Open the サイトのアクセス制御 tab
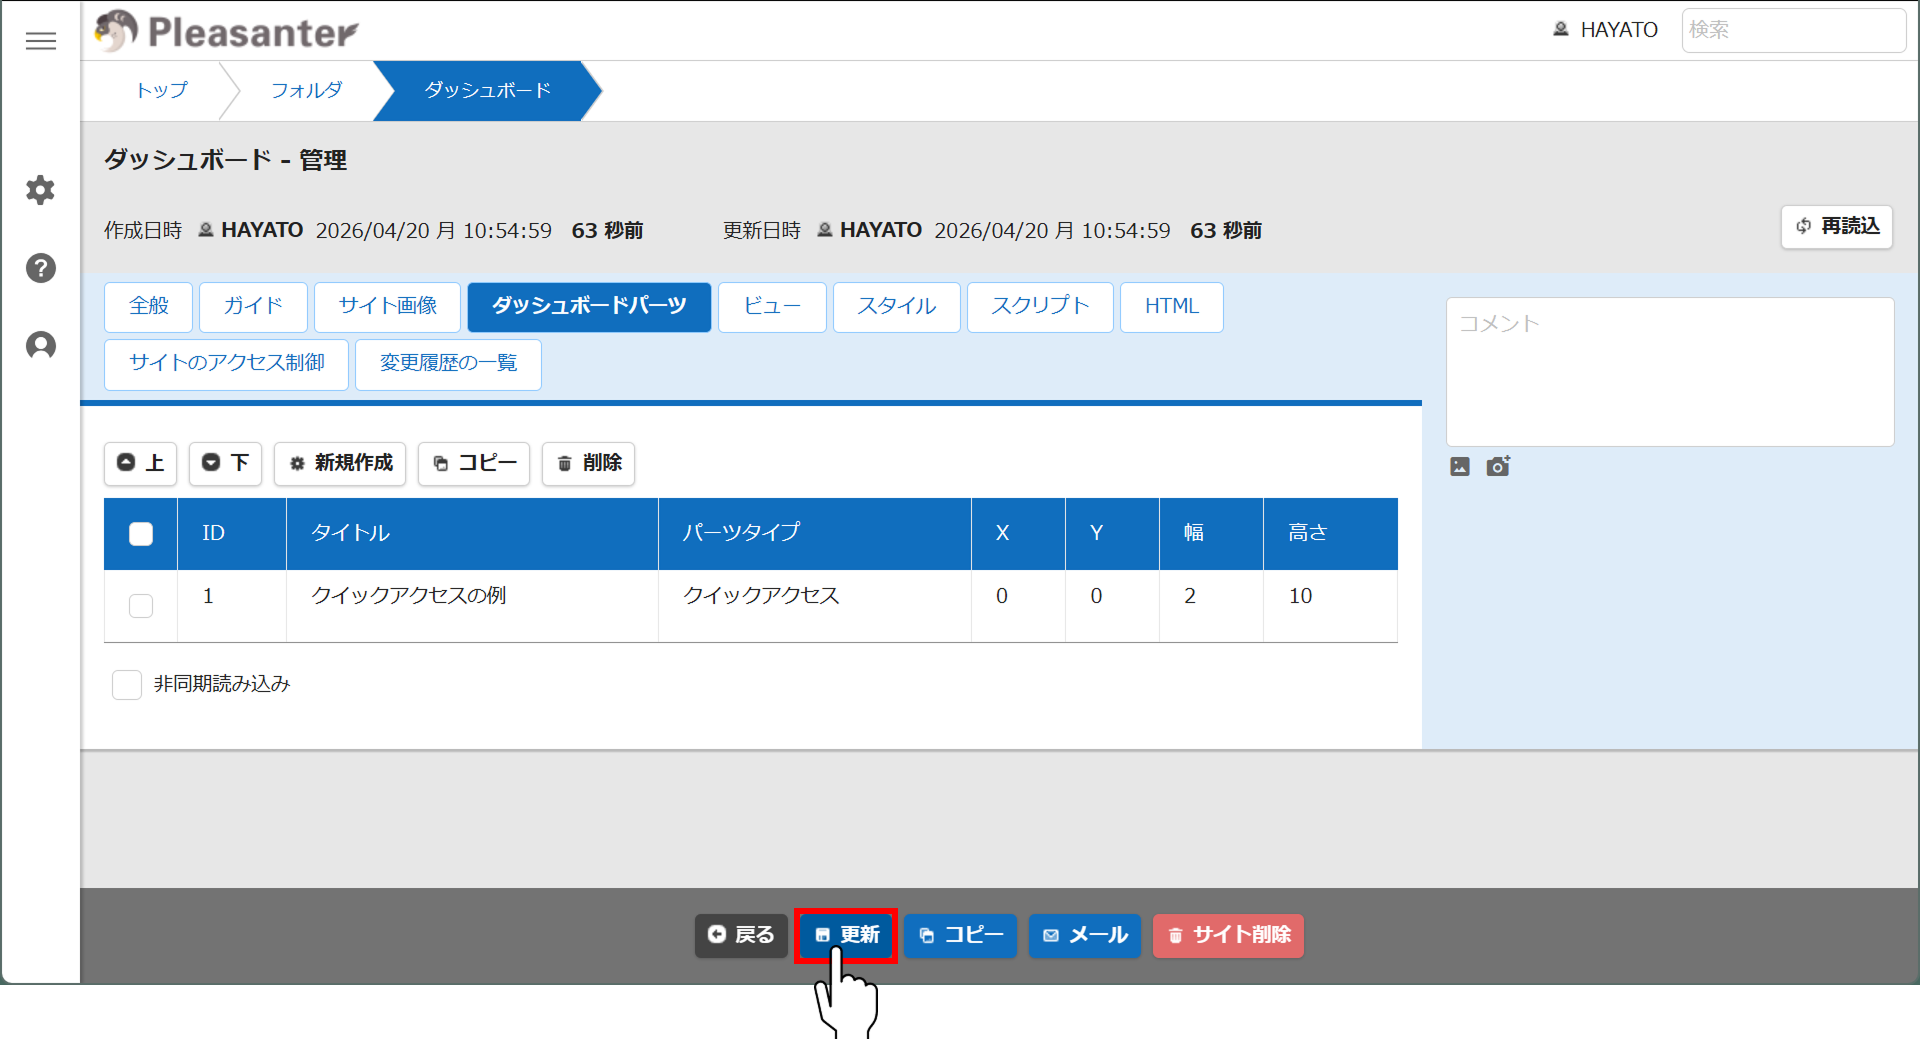Screen dimensions: 1920x1039 coord(227,364)
